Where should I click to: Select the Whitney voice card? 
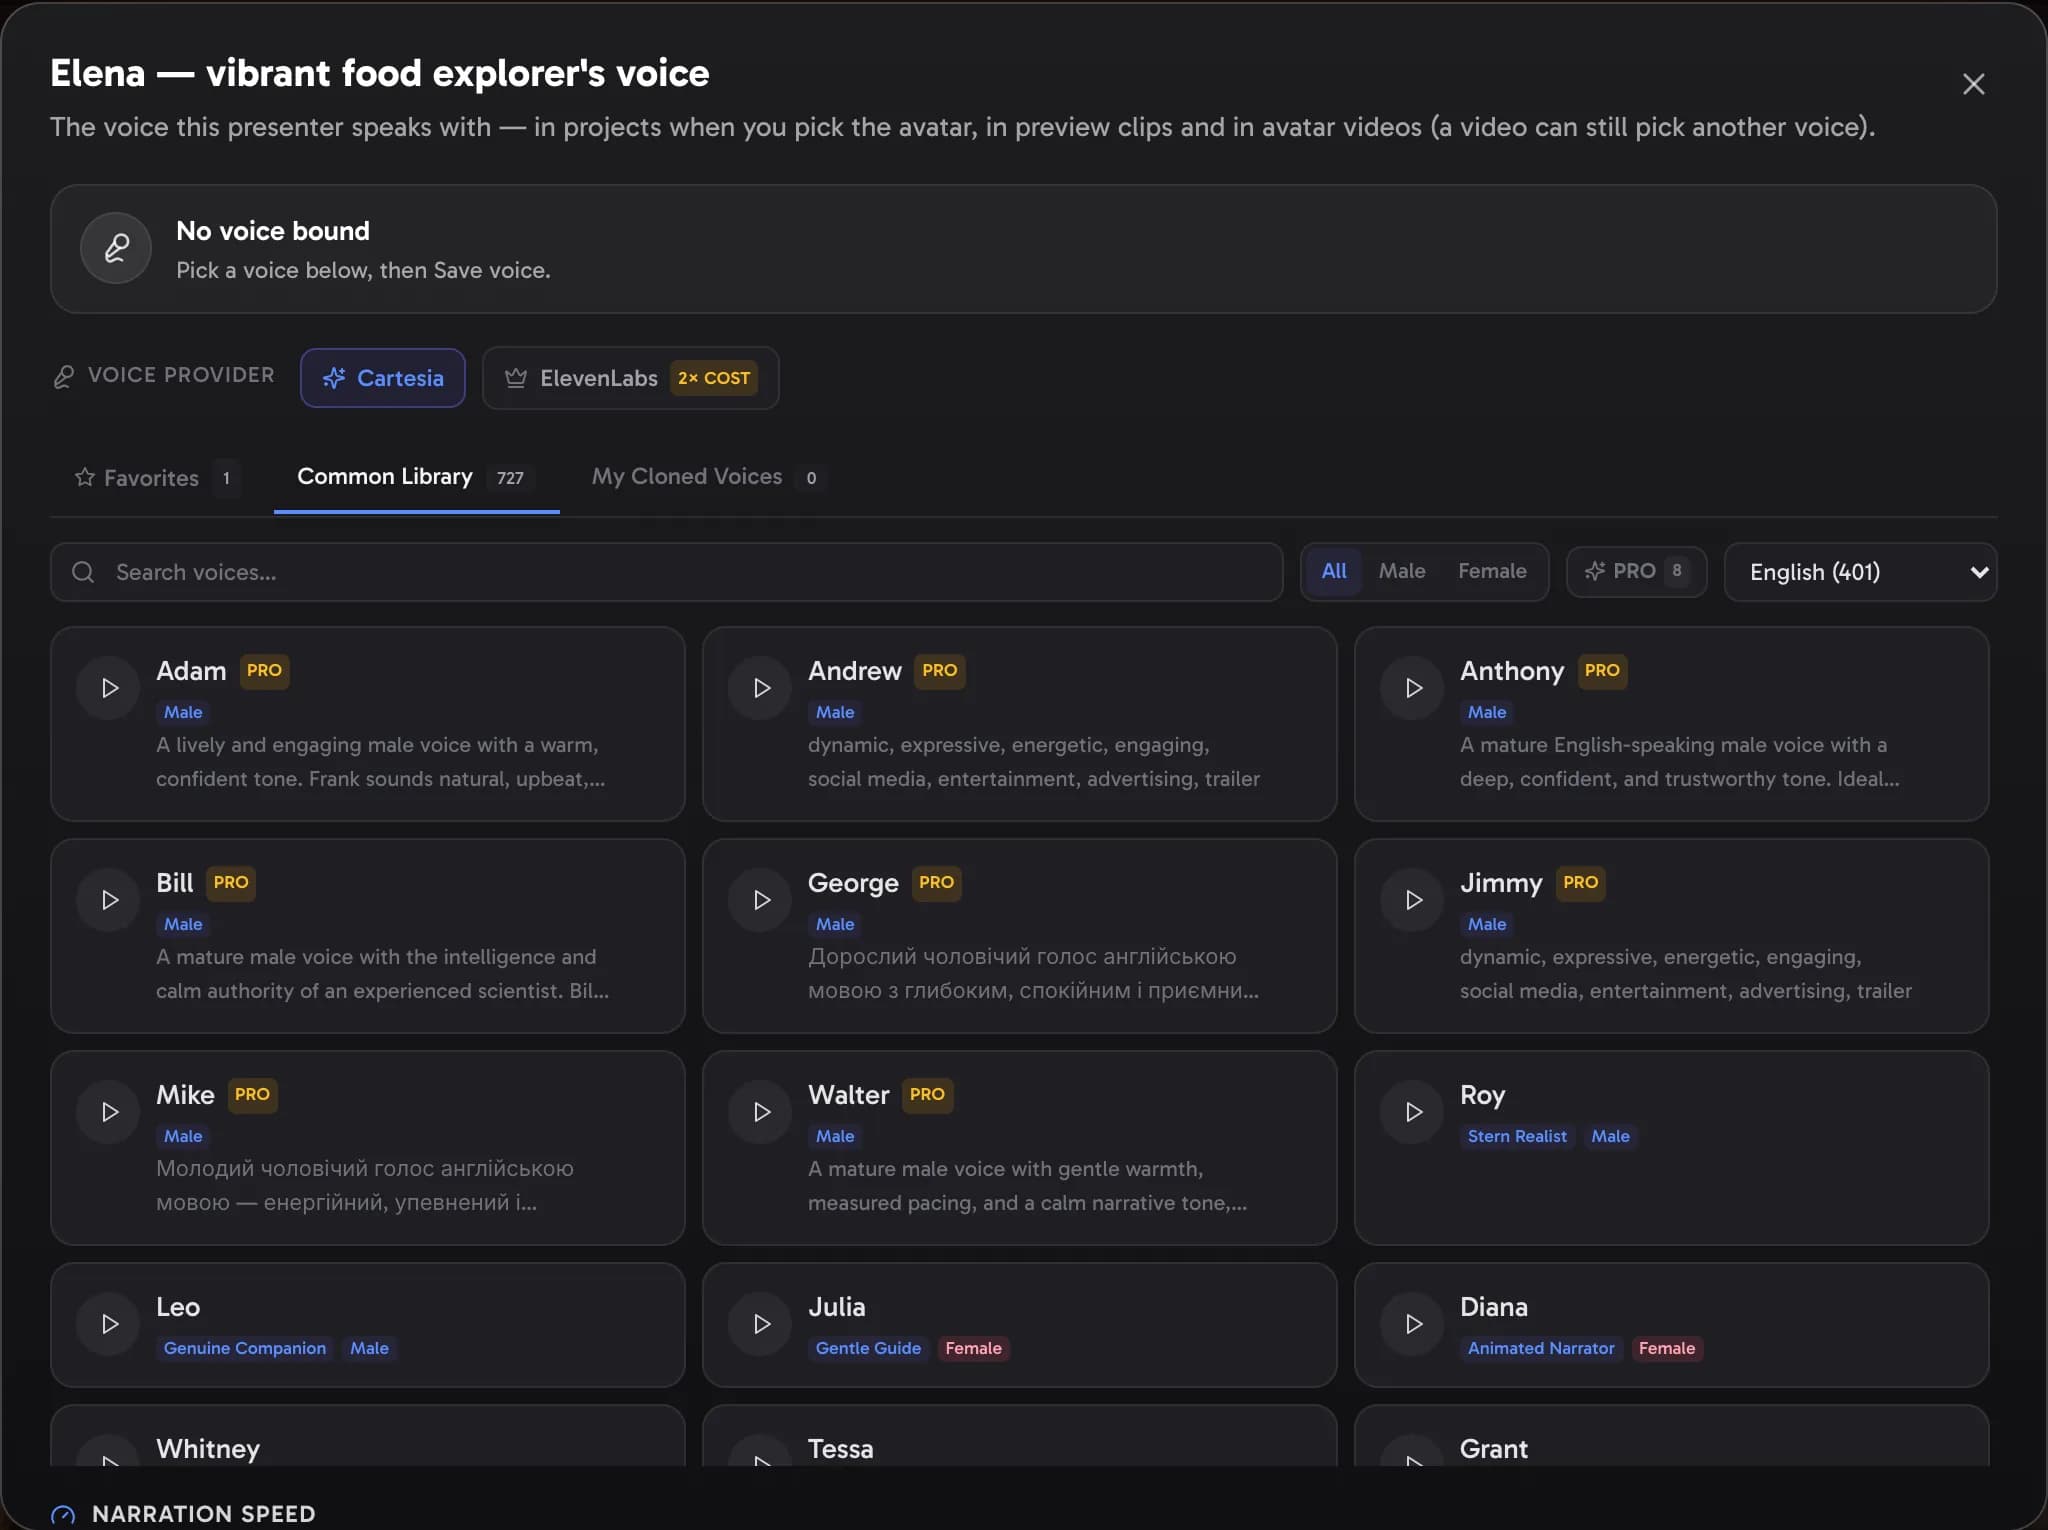[x=368, y=1436]
